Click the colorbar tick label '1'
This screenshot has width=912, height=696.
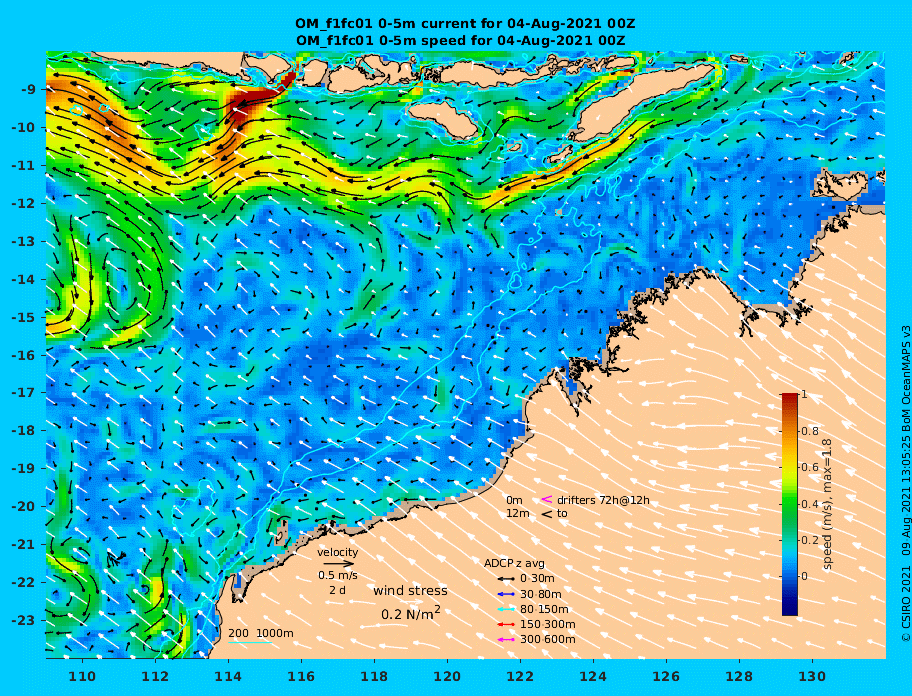tap(804, 394)
